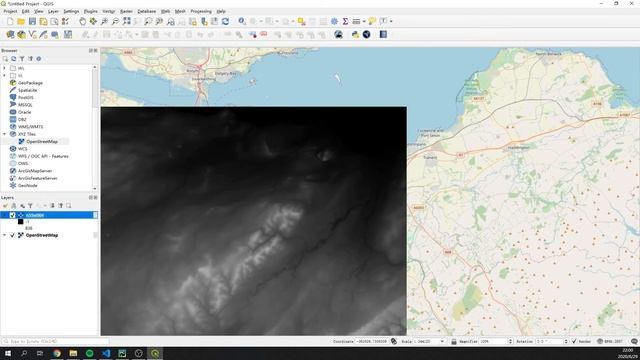Open File Explorer from the taskbar
This screenshot has width=640, height=360.
pyautogui.click(x=73, y=353)
